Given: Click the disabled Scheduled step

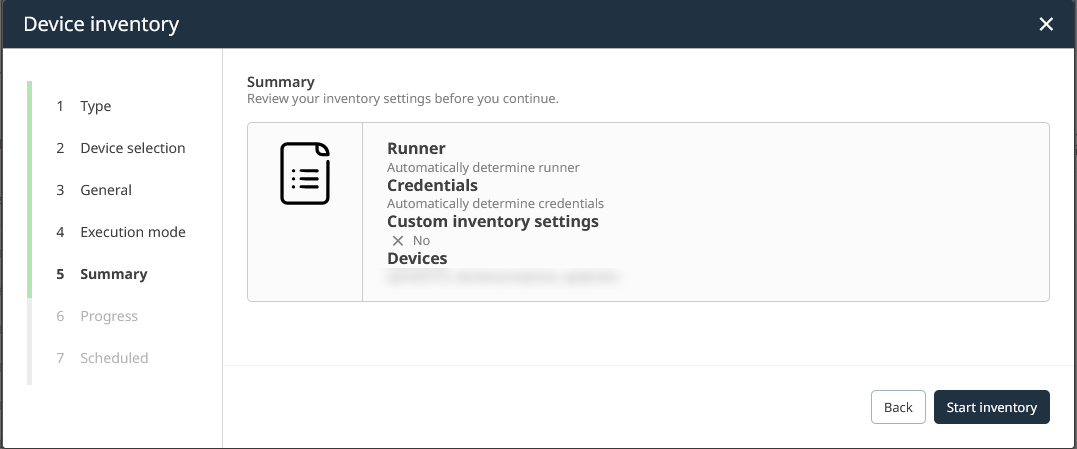Looking at the screenshot, I should click(114, 358).
